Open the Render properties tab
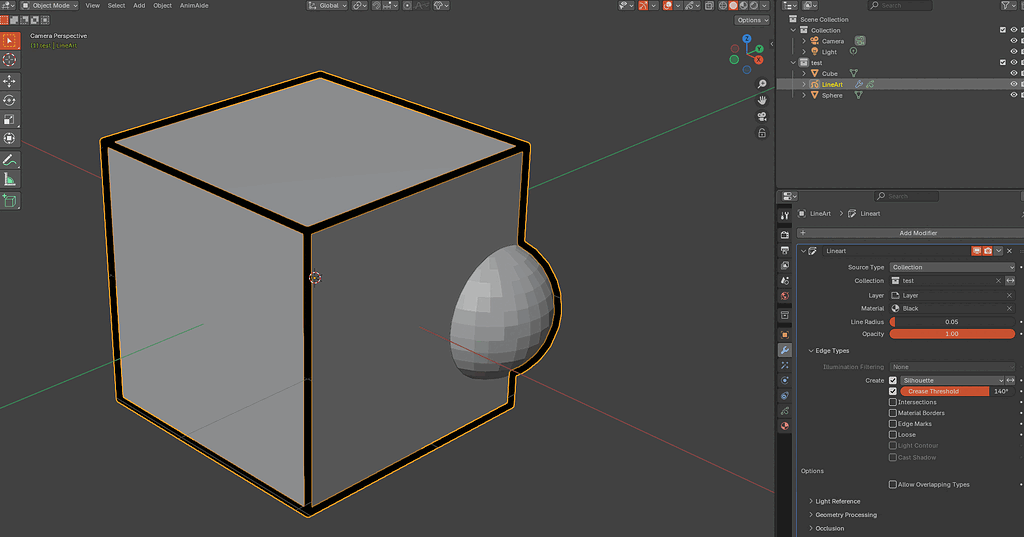Screen dimensions: 1024x537 coord(784,235)
